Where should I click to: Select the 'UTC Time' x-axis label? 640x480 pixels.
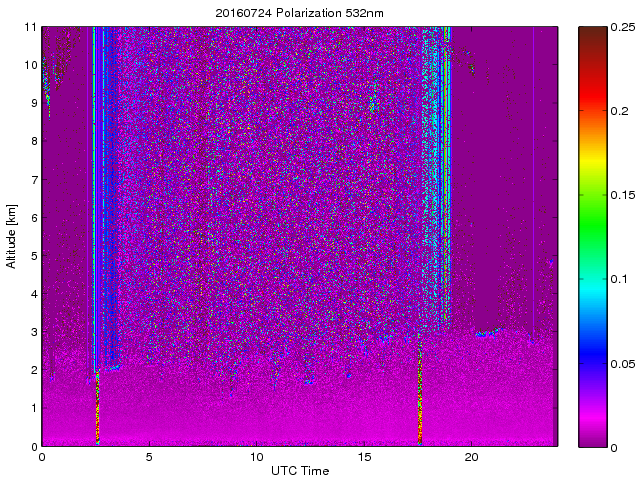point(299,470)
